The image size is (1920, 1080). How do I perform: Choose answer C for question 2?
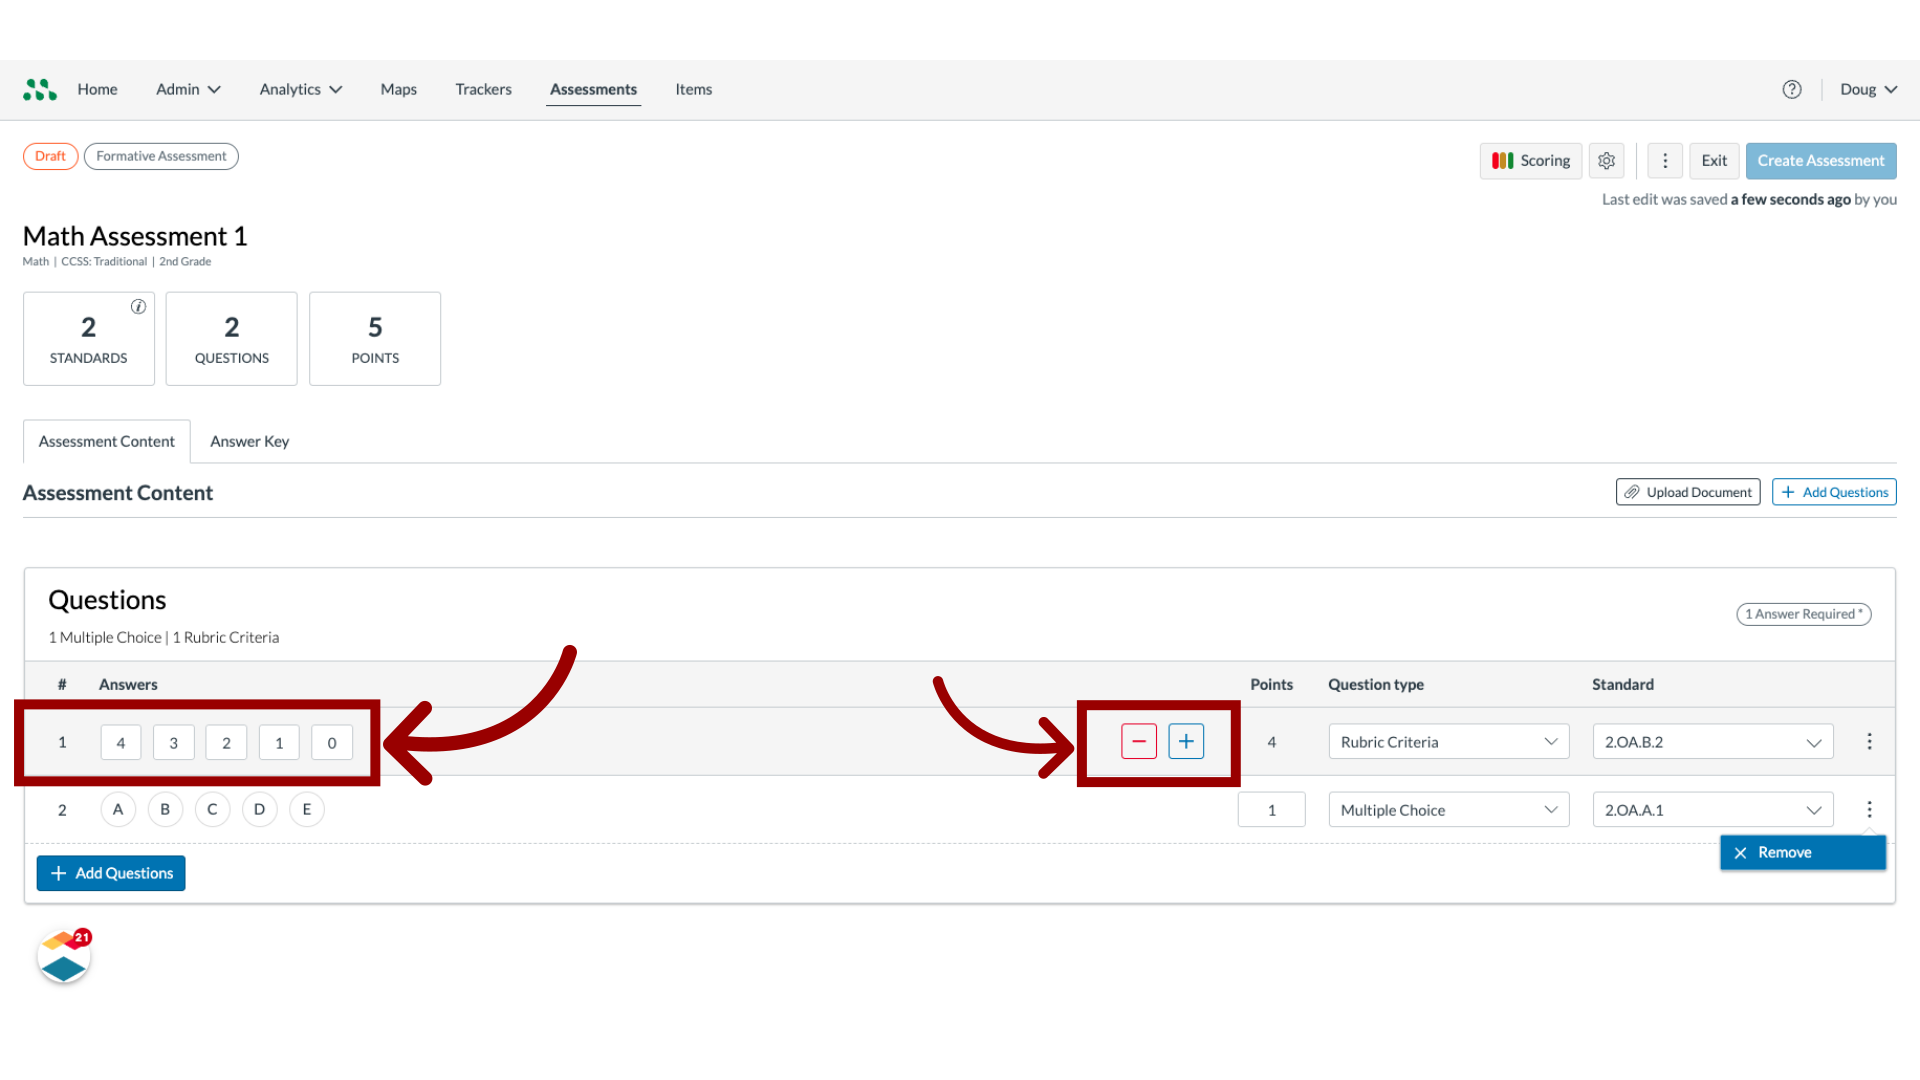tap(212, 810)
